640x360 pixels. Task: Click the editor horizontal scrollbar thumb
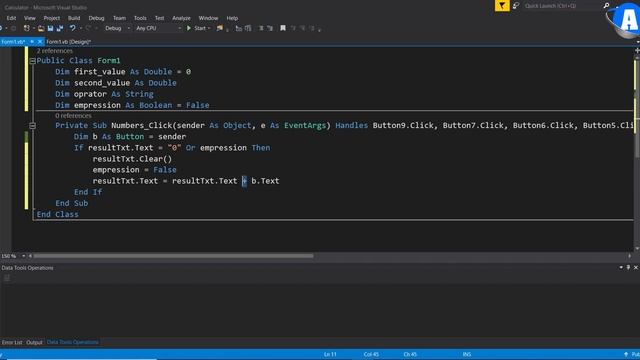click(173, 256)
